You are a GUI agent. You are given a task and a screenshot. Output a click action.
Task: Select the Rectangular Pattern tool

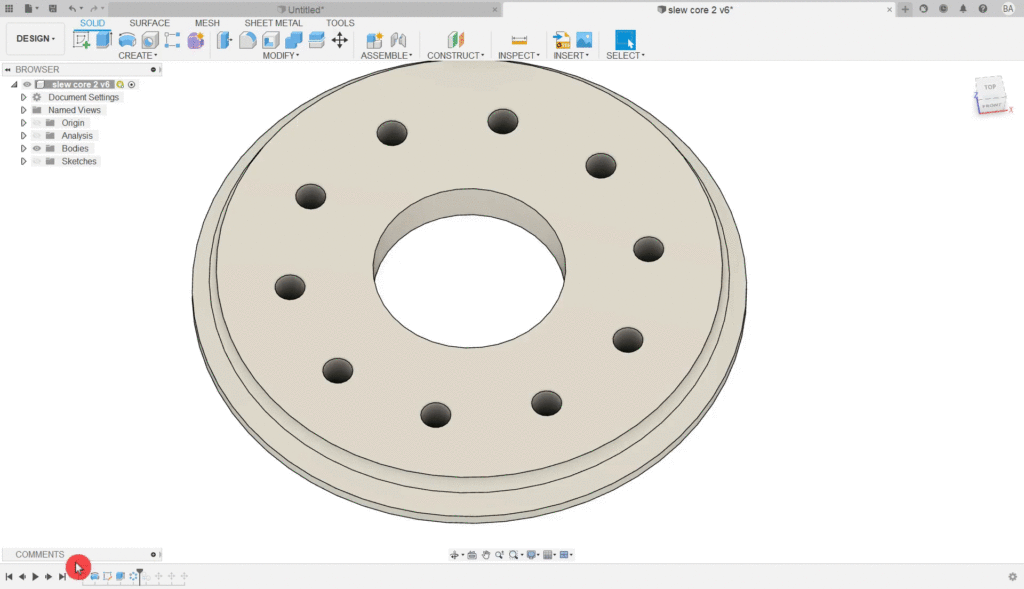click(172, 40)
